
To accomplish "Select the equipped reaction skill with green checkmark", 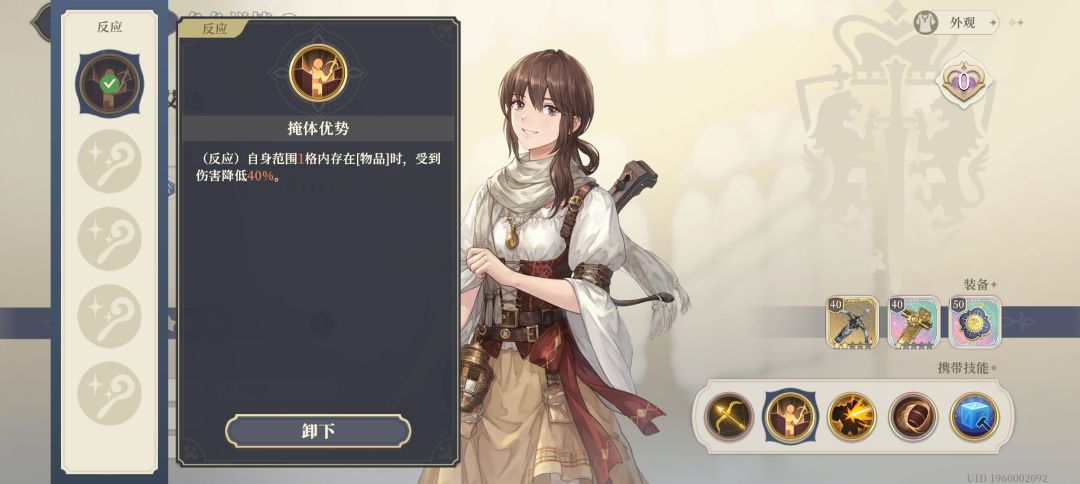I will coord(110,84).
